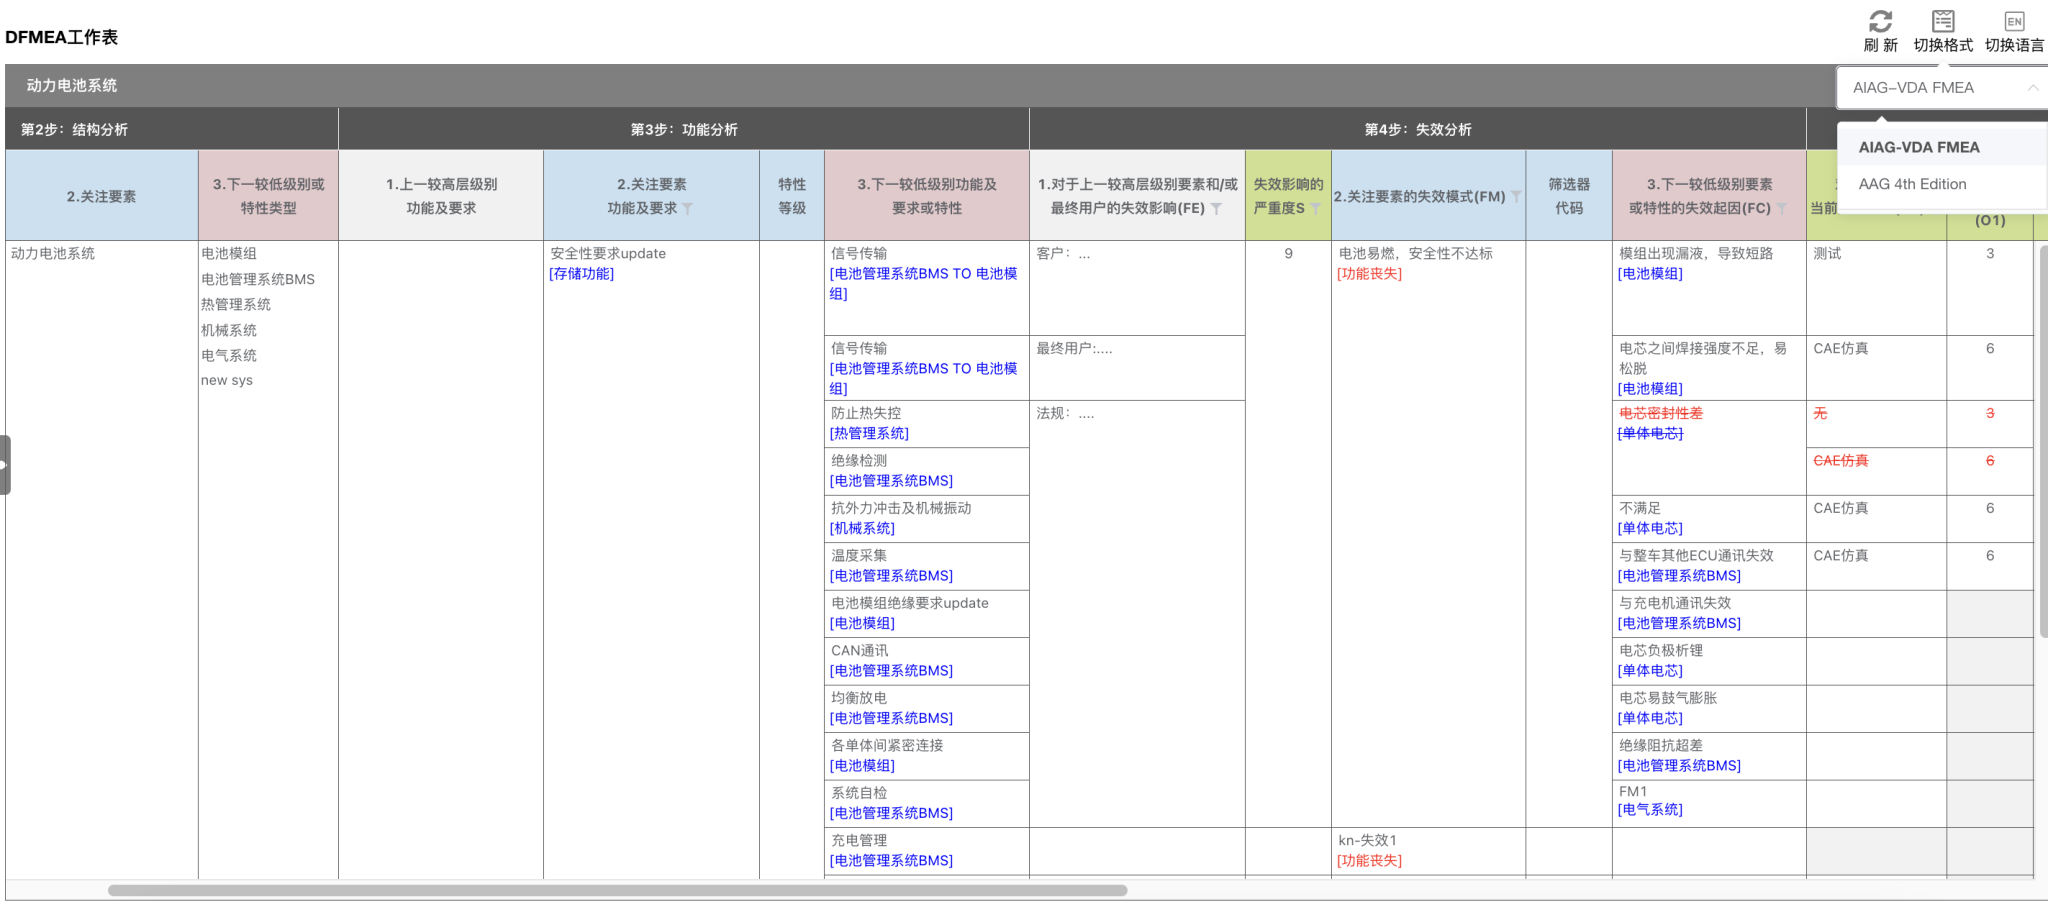
Task: Open the [热管理系统] link under 防止热失控
Action: 869,432
